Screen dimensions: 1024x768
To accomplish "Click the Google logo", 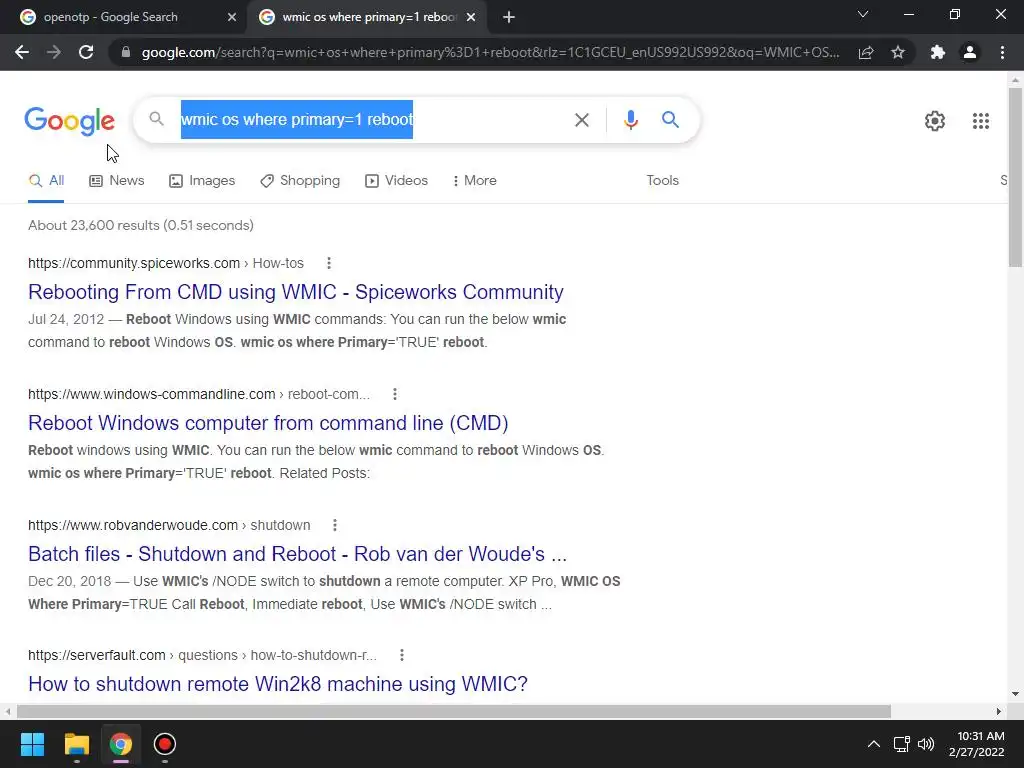I will 70,121.
